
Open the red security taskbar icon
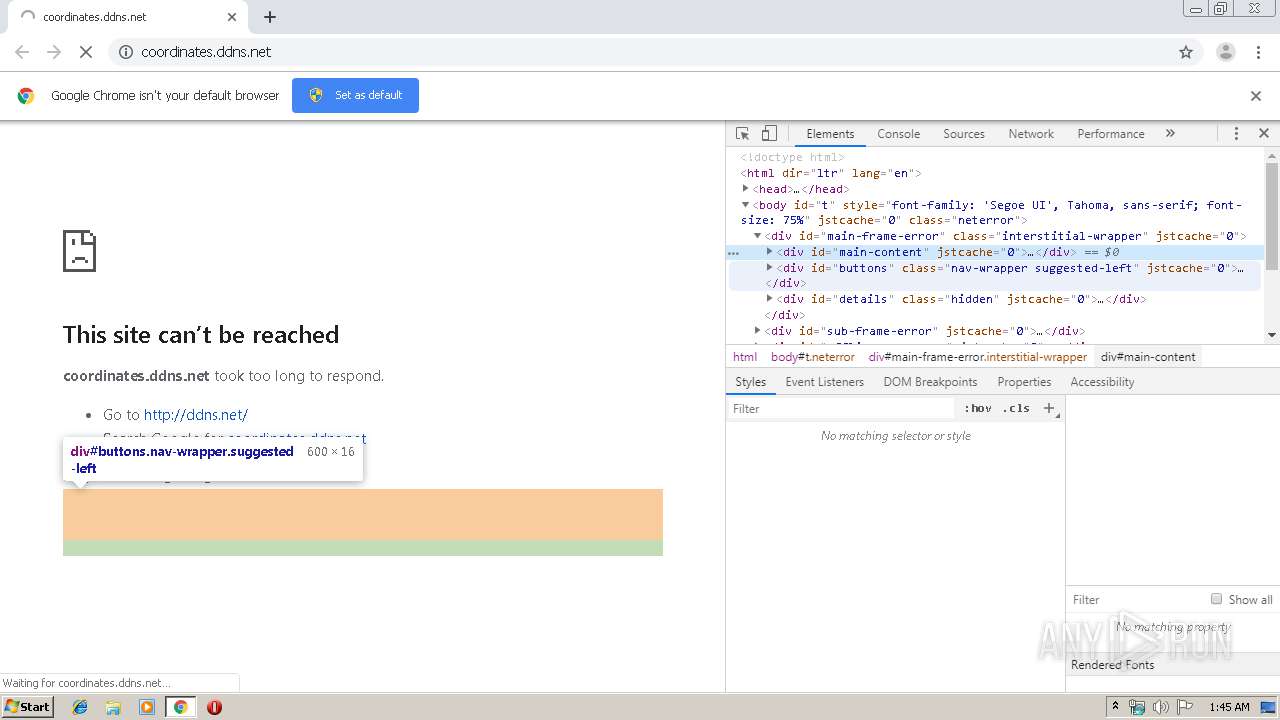coord(214,707)
